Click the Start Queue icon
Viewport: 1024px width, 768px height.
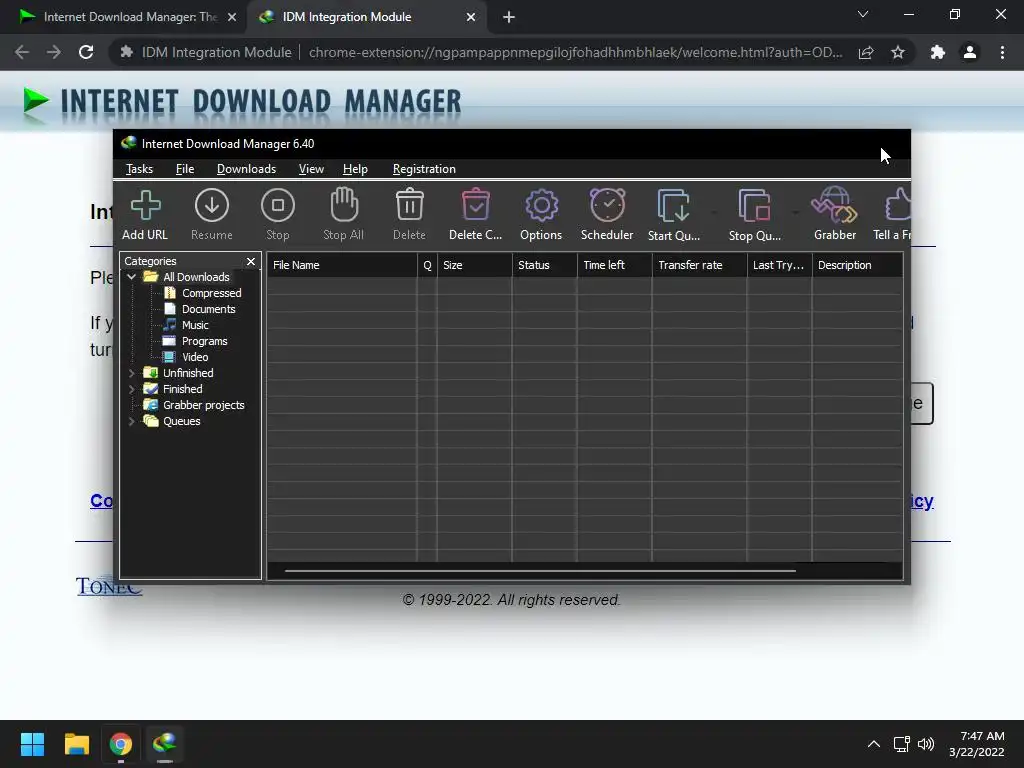pos(673,206)
